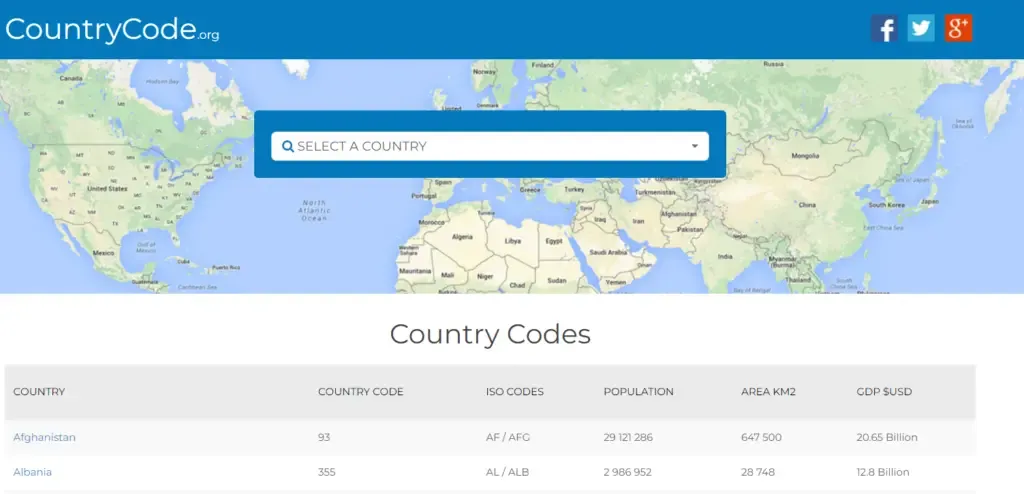Go to CountryCode.org home logo

coord(112,29)
